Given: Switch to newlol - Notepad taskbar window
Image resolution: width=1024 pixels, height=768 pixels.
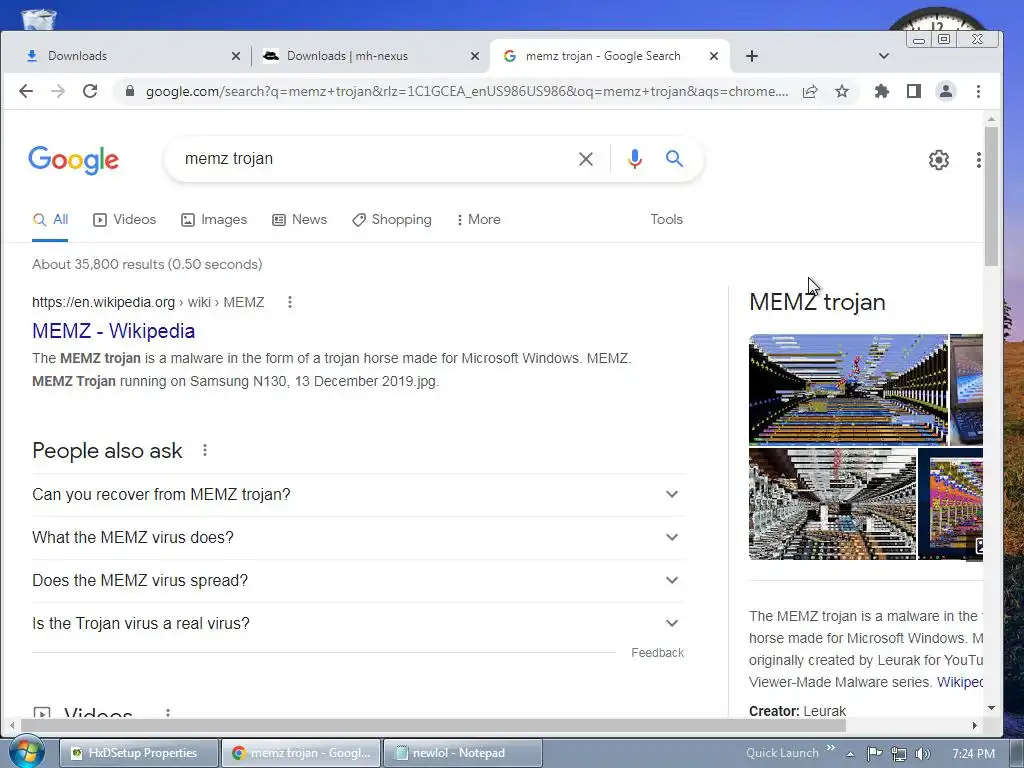Looking at the screenshot, I should [x=462, y=753].
